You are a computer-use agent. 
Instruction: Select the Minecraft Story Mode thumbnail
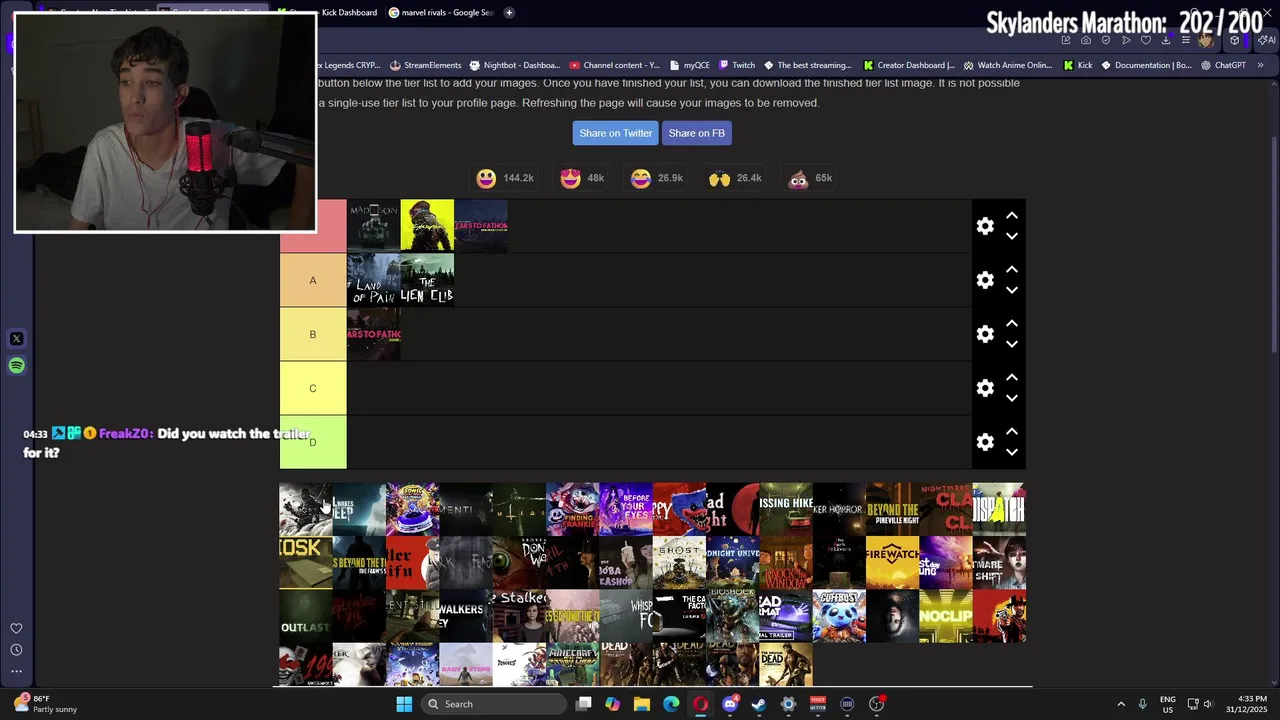573,665
